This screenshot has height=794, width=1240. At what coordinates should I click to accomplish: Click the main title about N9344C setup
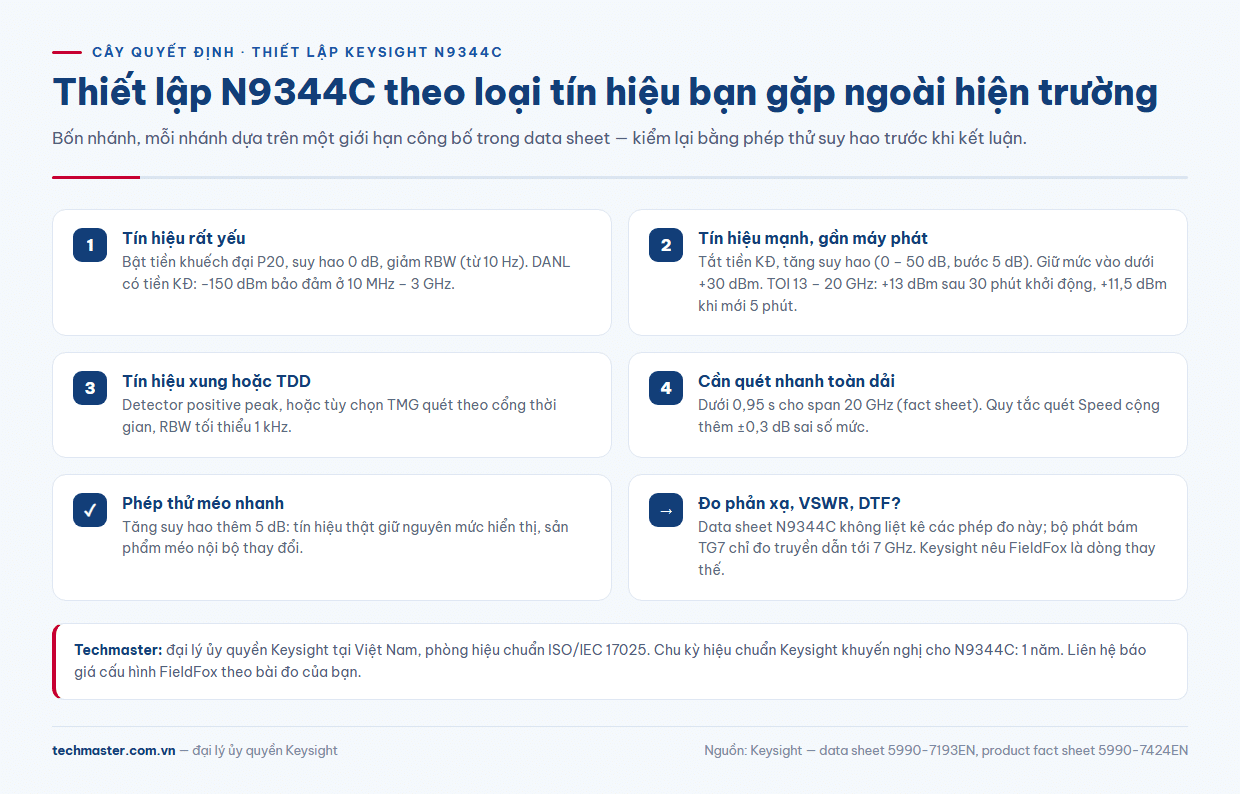pyautogui.click(x=605, y=92)
